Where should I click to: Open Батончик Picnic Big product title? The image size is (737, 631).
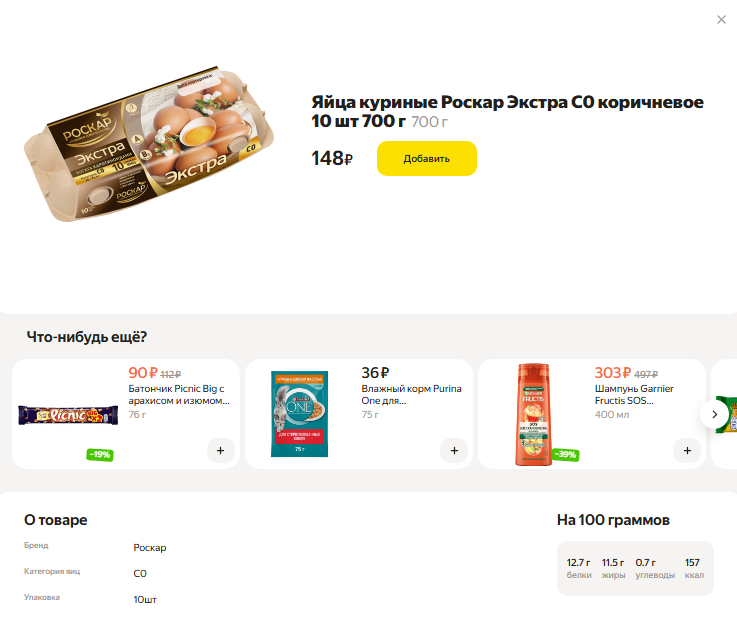[x=179, y=394]
